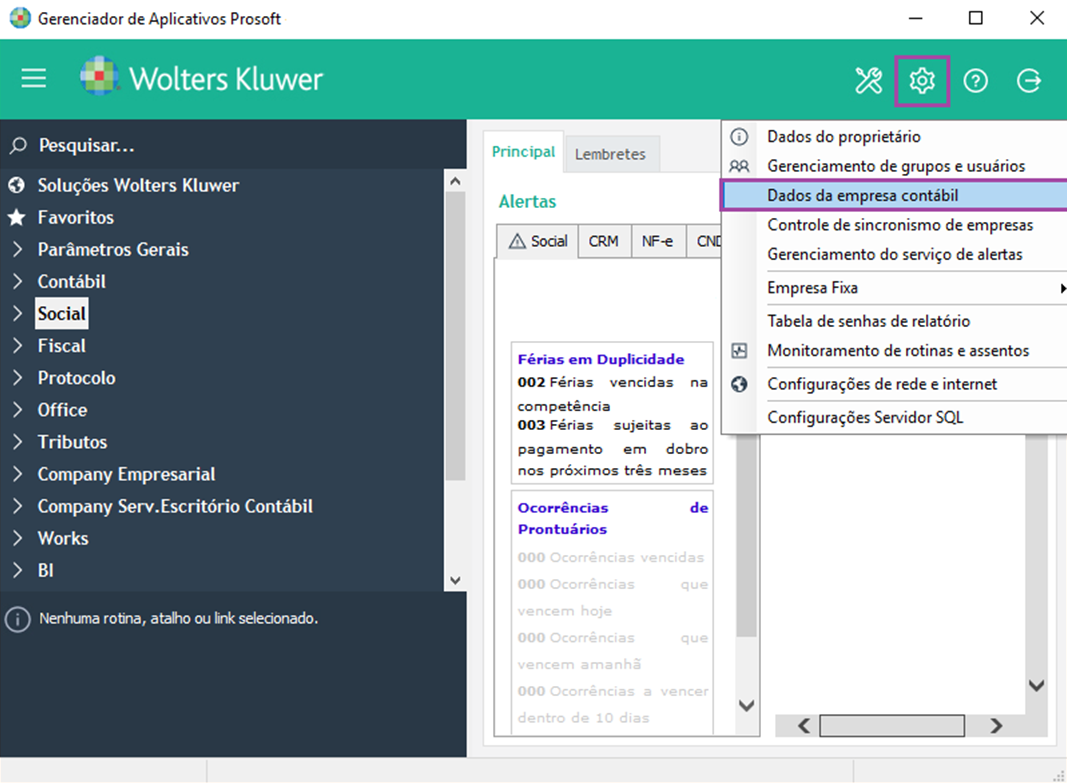Click the globe icon beside Soluções Wolters Kluwer
The height and width of the screenshot is (783, 1067).
[16, 185]
